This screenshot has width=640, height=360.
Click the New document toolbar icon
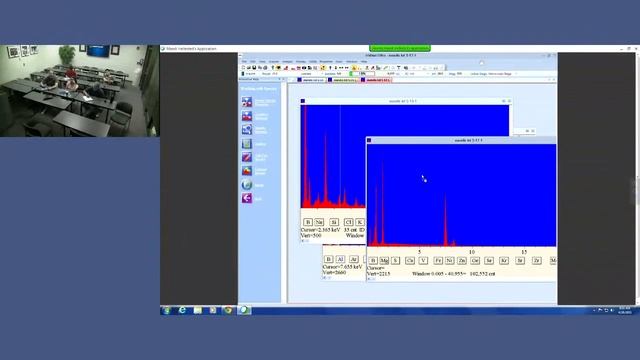pyautogui.click(x=243, y=68)
